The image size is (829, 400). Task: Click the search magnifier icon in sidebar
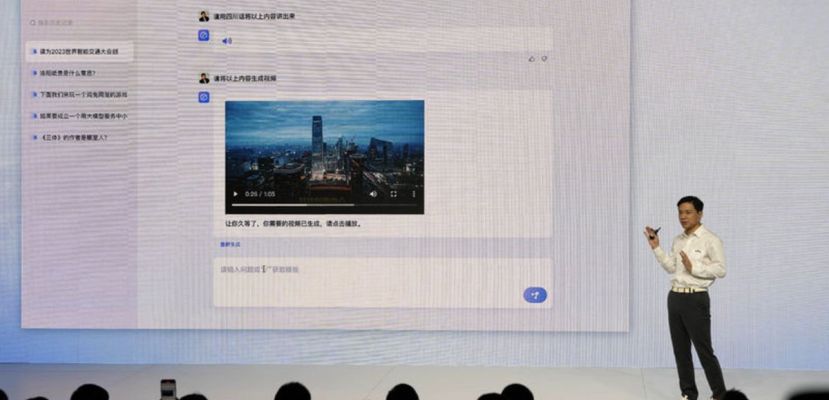pyautogui.click(x=32, y=22)
